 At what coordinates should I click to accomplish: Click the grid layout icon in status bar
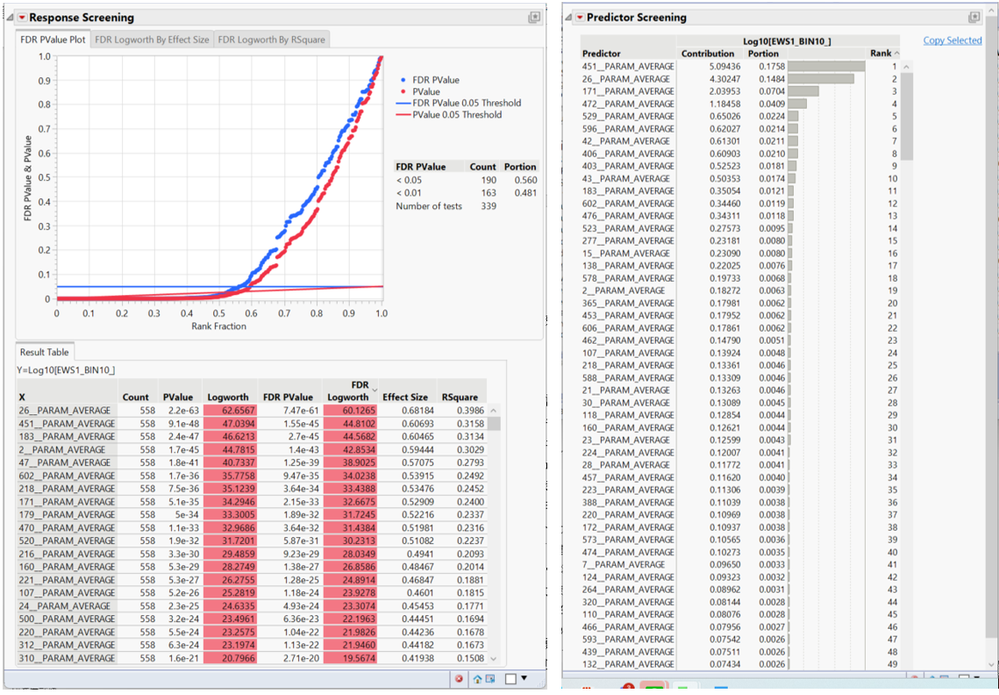[492, 678]
